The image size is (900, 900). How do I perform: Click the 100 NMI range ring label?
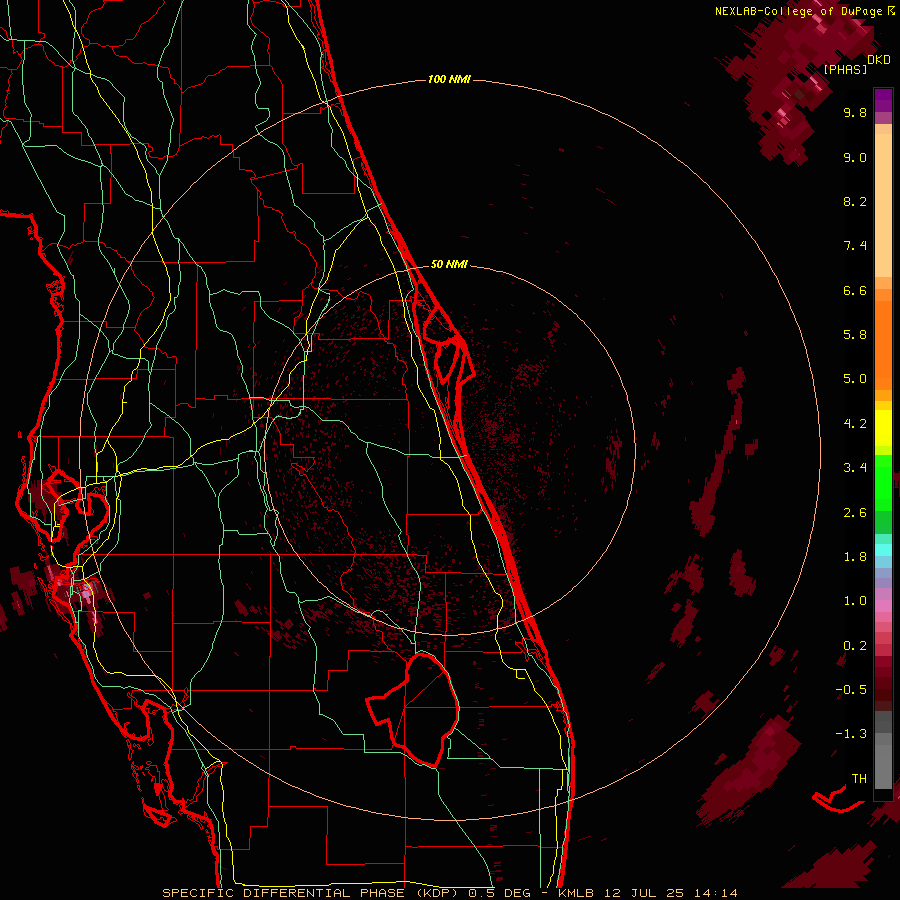(x=449, y=79)
